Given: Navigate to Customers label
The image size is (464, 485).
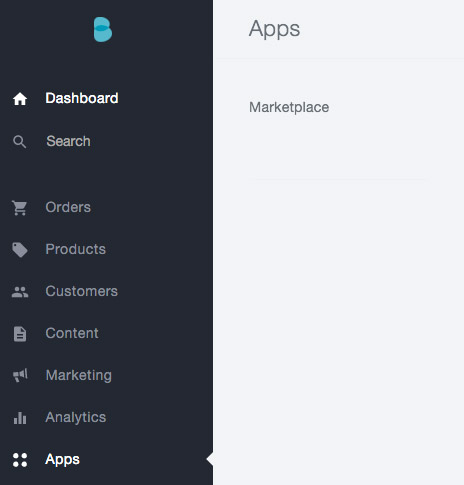Looking at the screenshot, I should click(81, 291).
